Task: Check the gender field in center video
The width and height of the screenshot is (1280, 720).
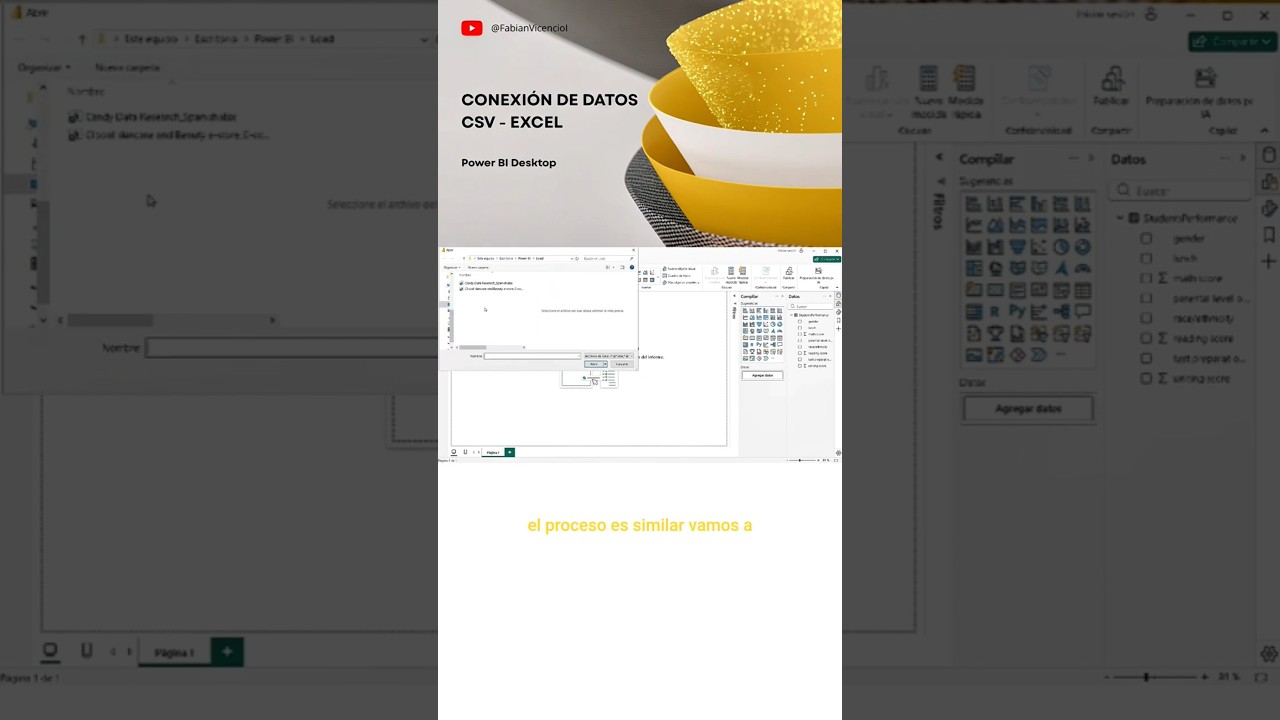Action: (800, 322)
